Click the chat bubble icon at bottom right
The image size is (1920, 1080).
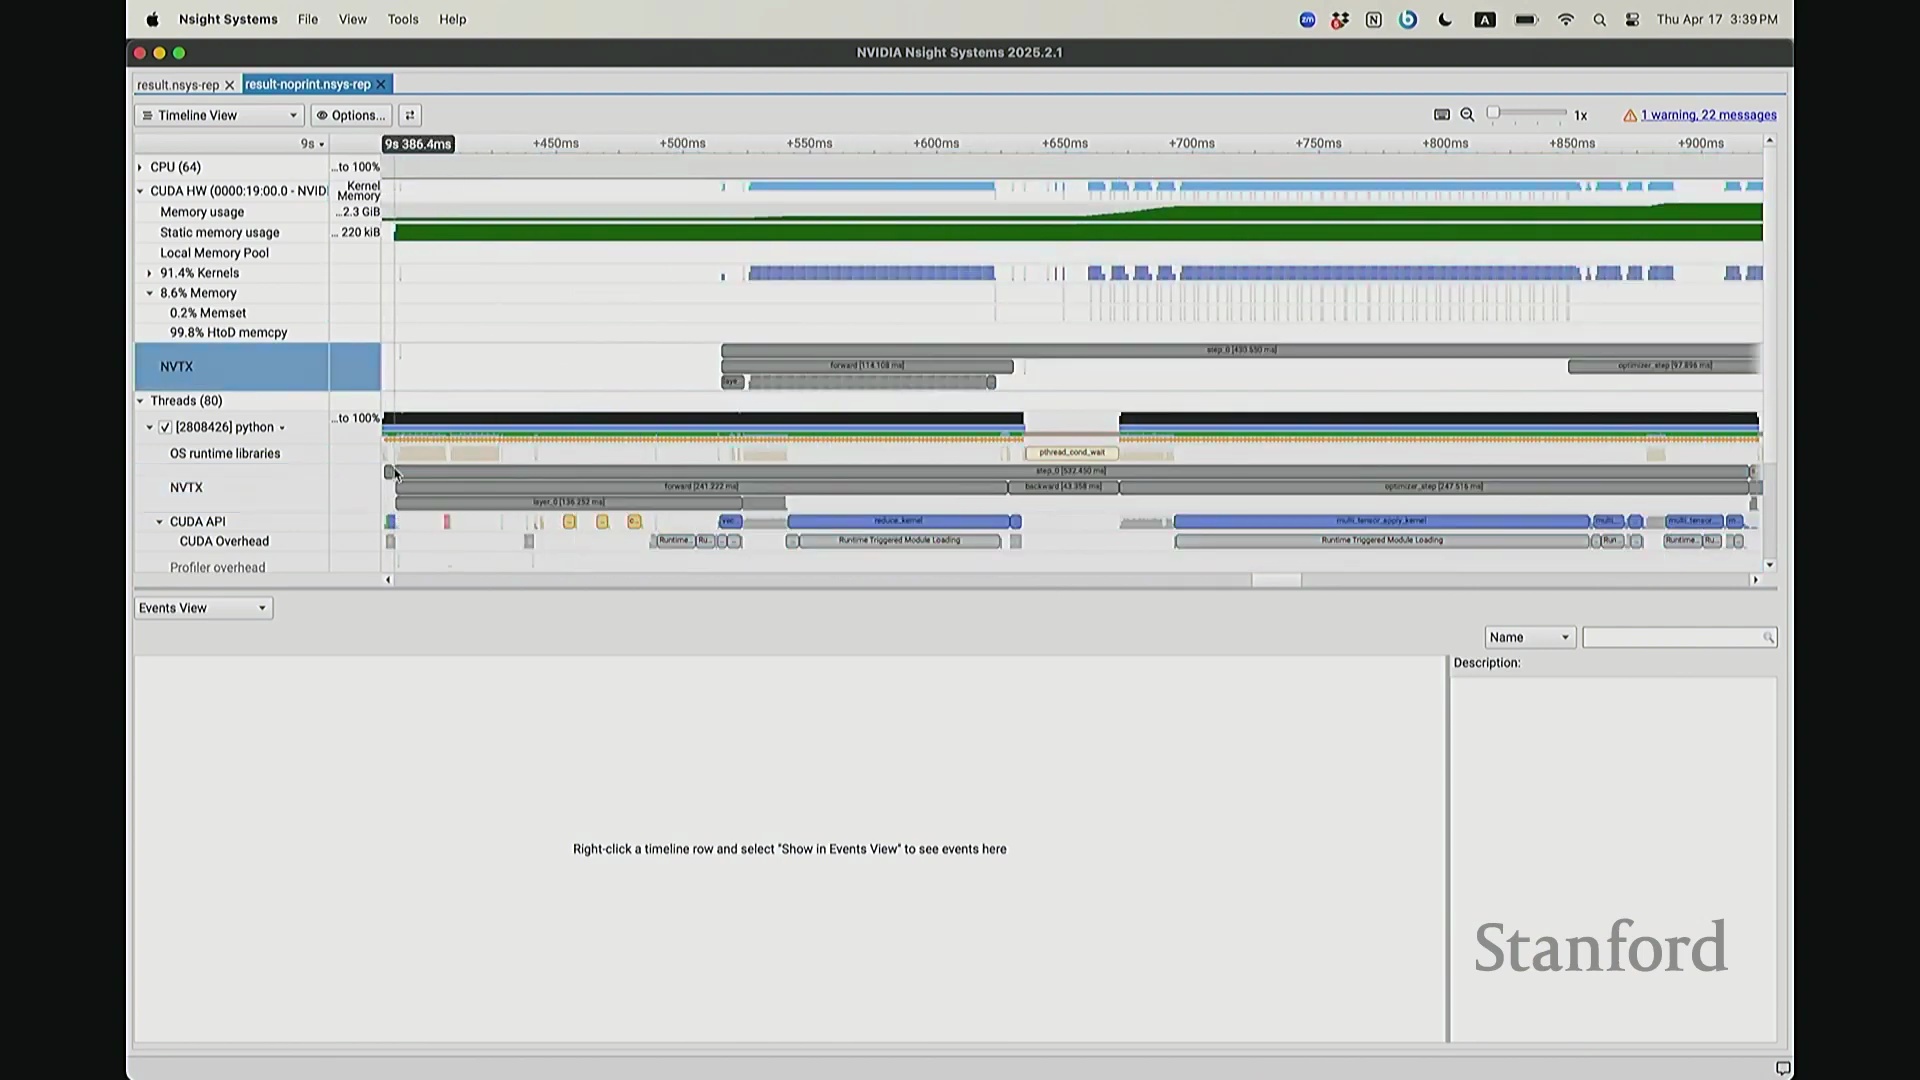[1782, 1068]
